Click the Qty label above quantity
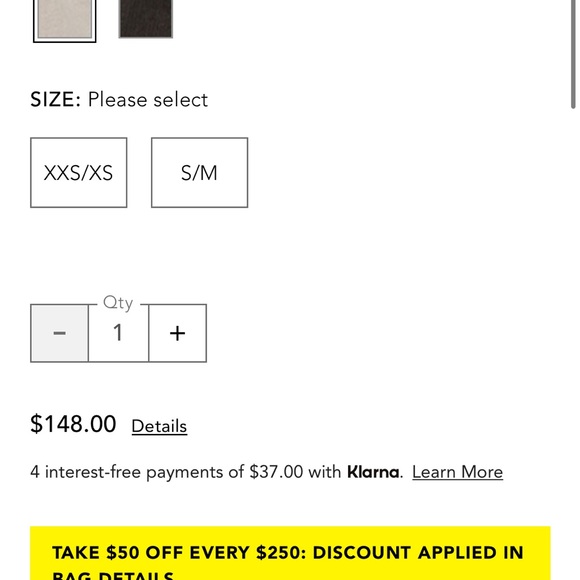 click(118, 303)
